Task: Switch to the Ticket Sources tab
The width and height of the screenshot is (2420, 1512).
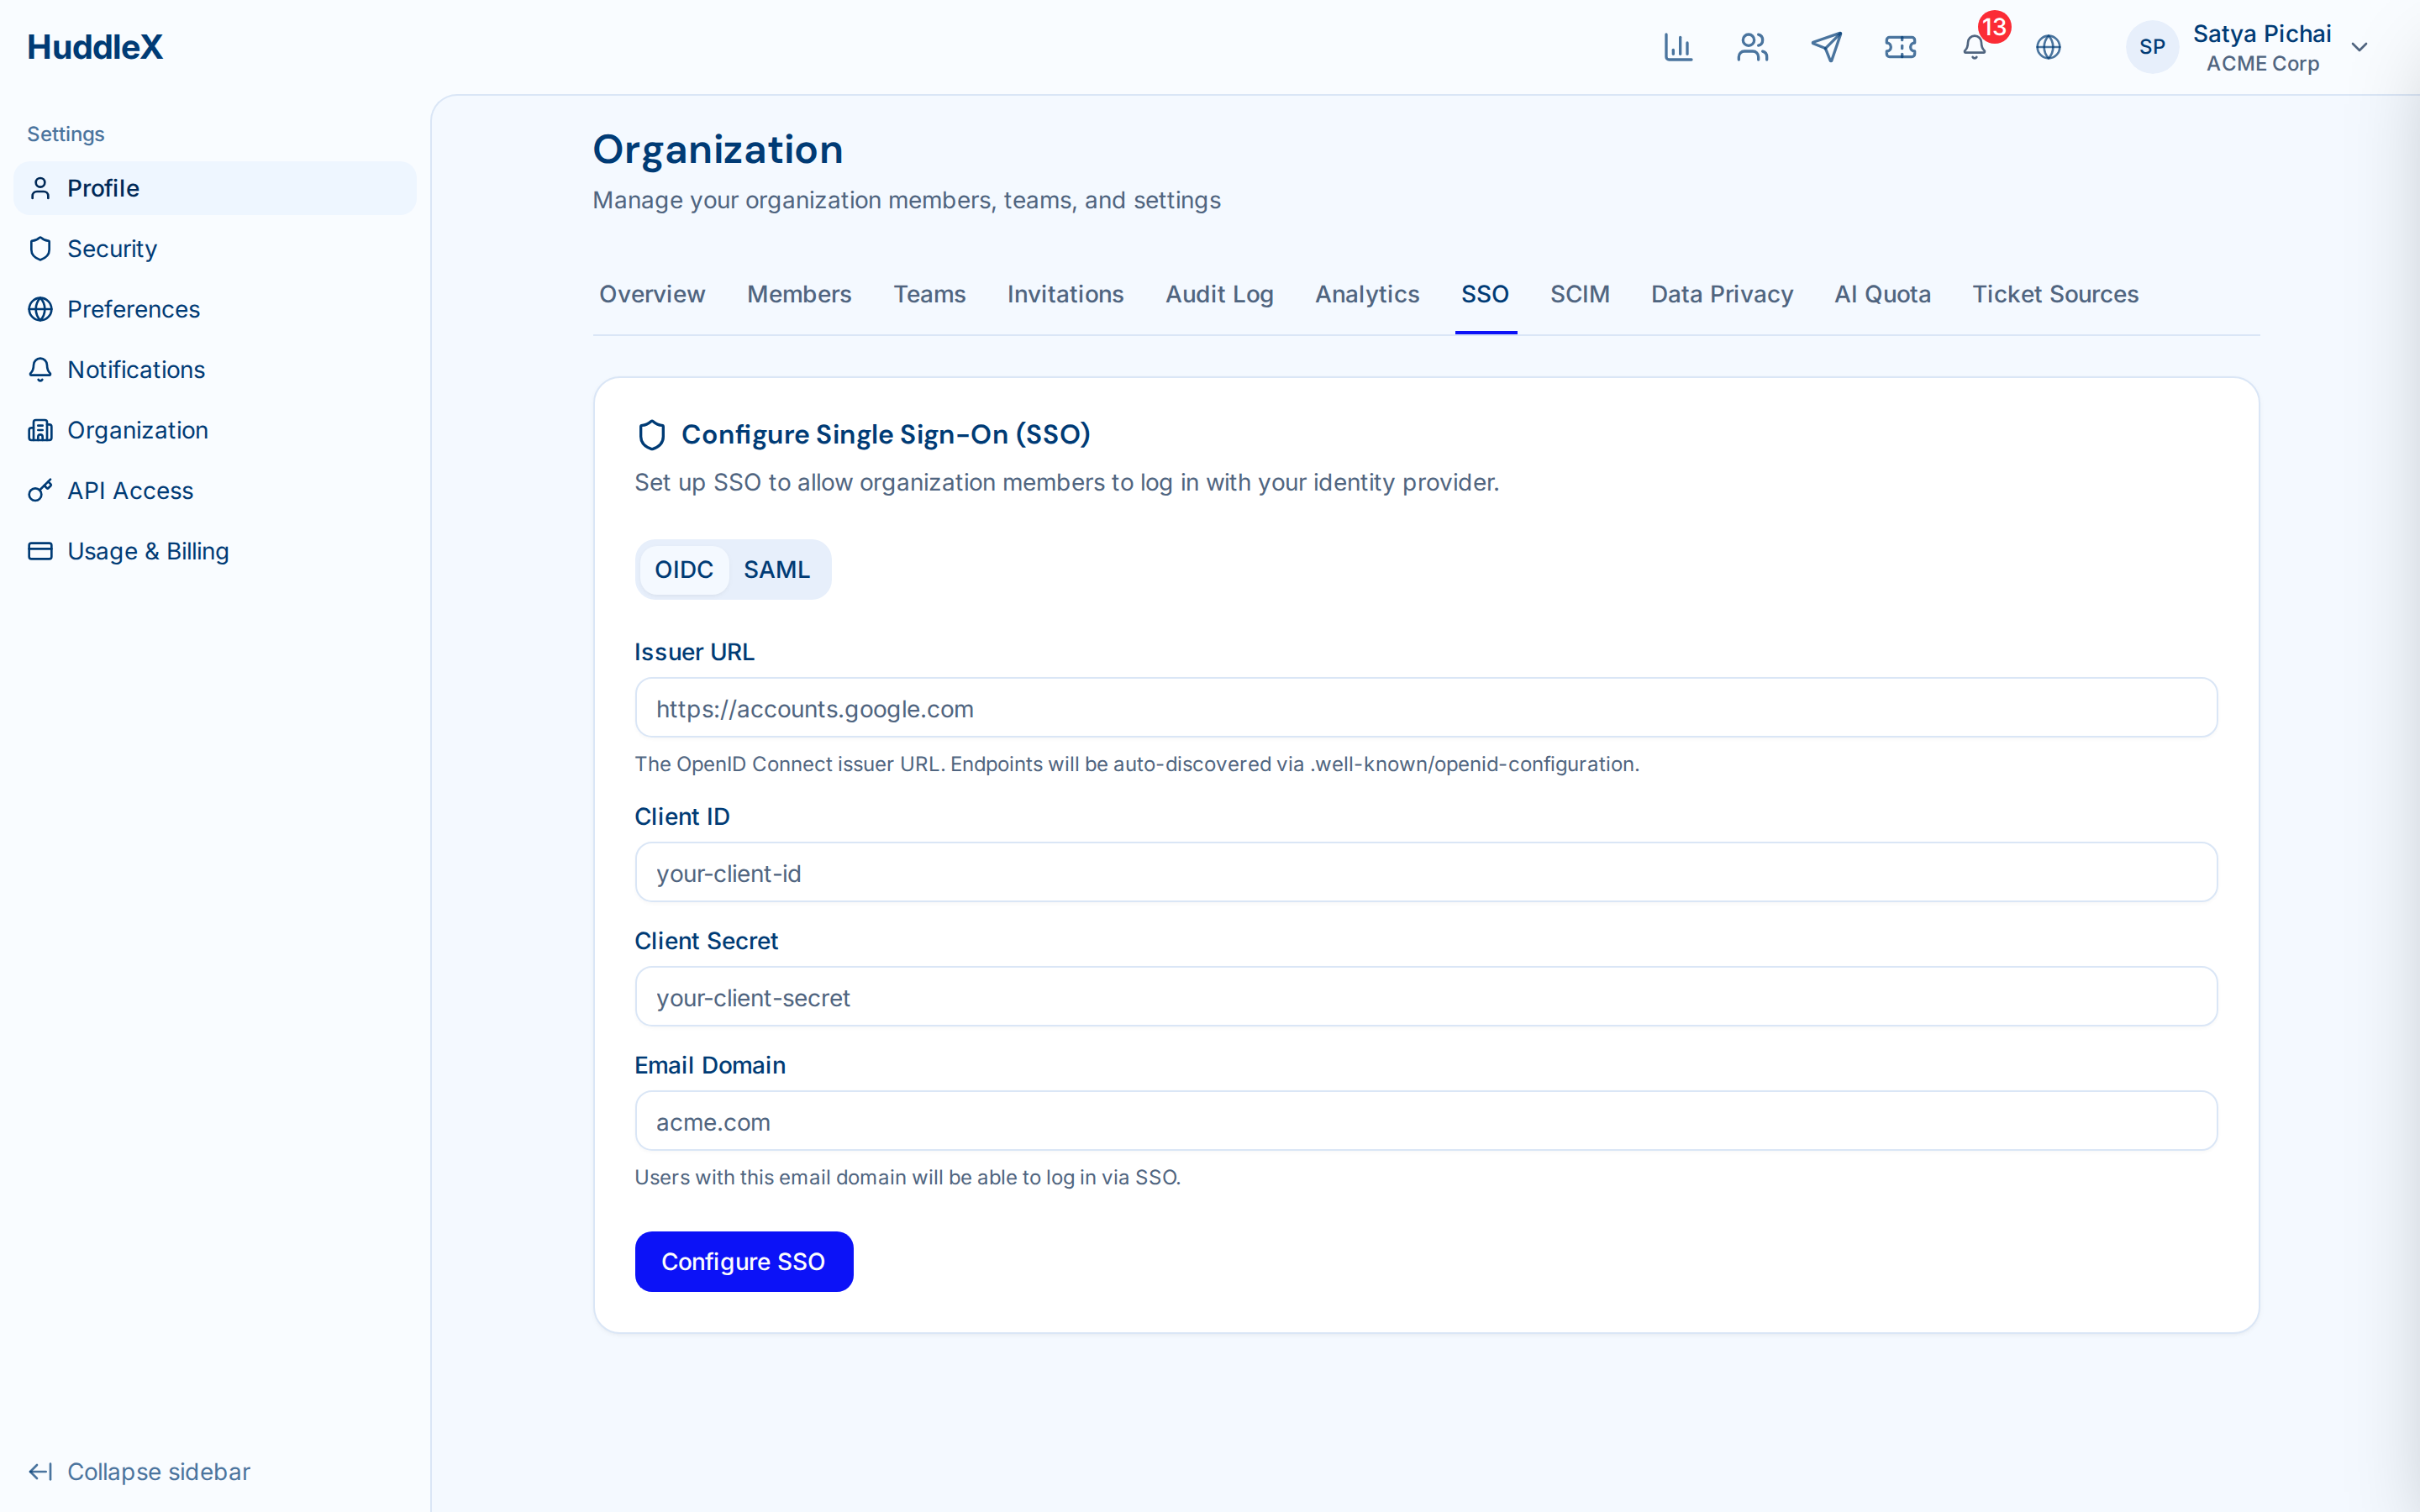Action: [x=2055, y=294]
